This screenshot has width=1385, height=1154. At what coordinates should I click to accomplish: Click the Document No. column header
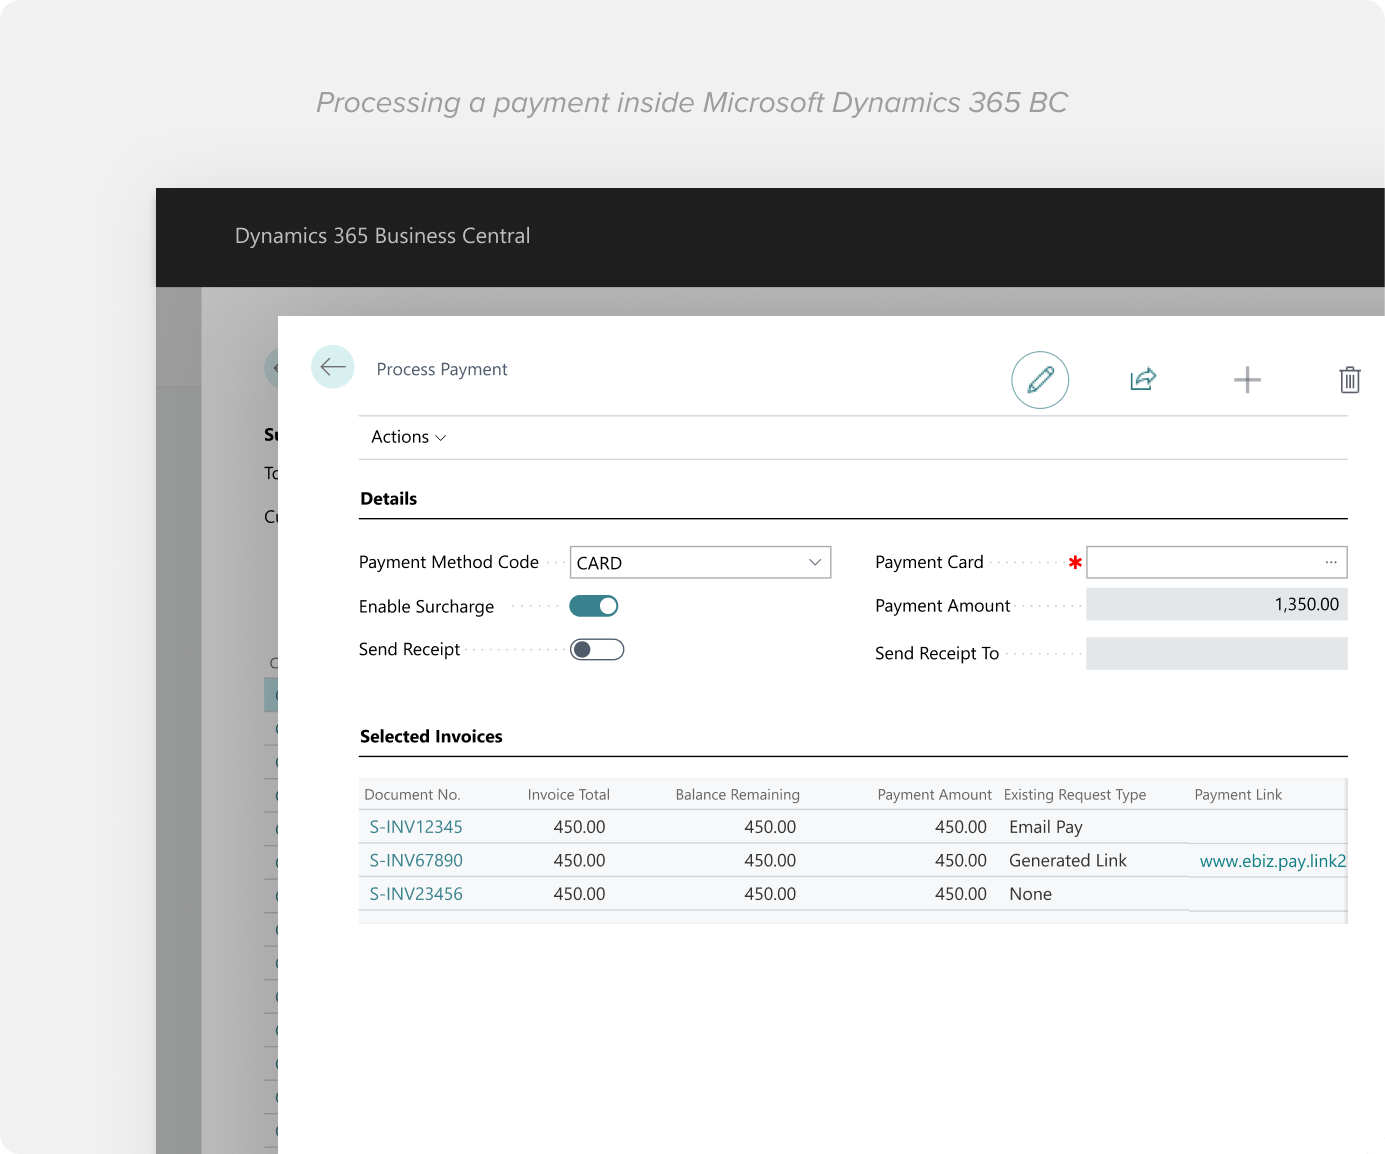click(x=412, y=795)
